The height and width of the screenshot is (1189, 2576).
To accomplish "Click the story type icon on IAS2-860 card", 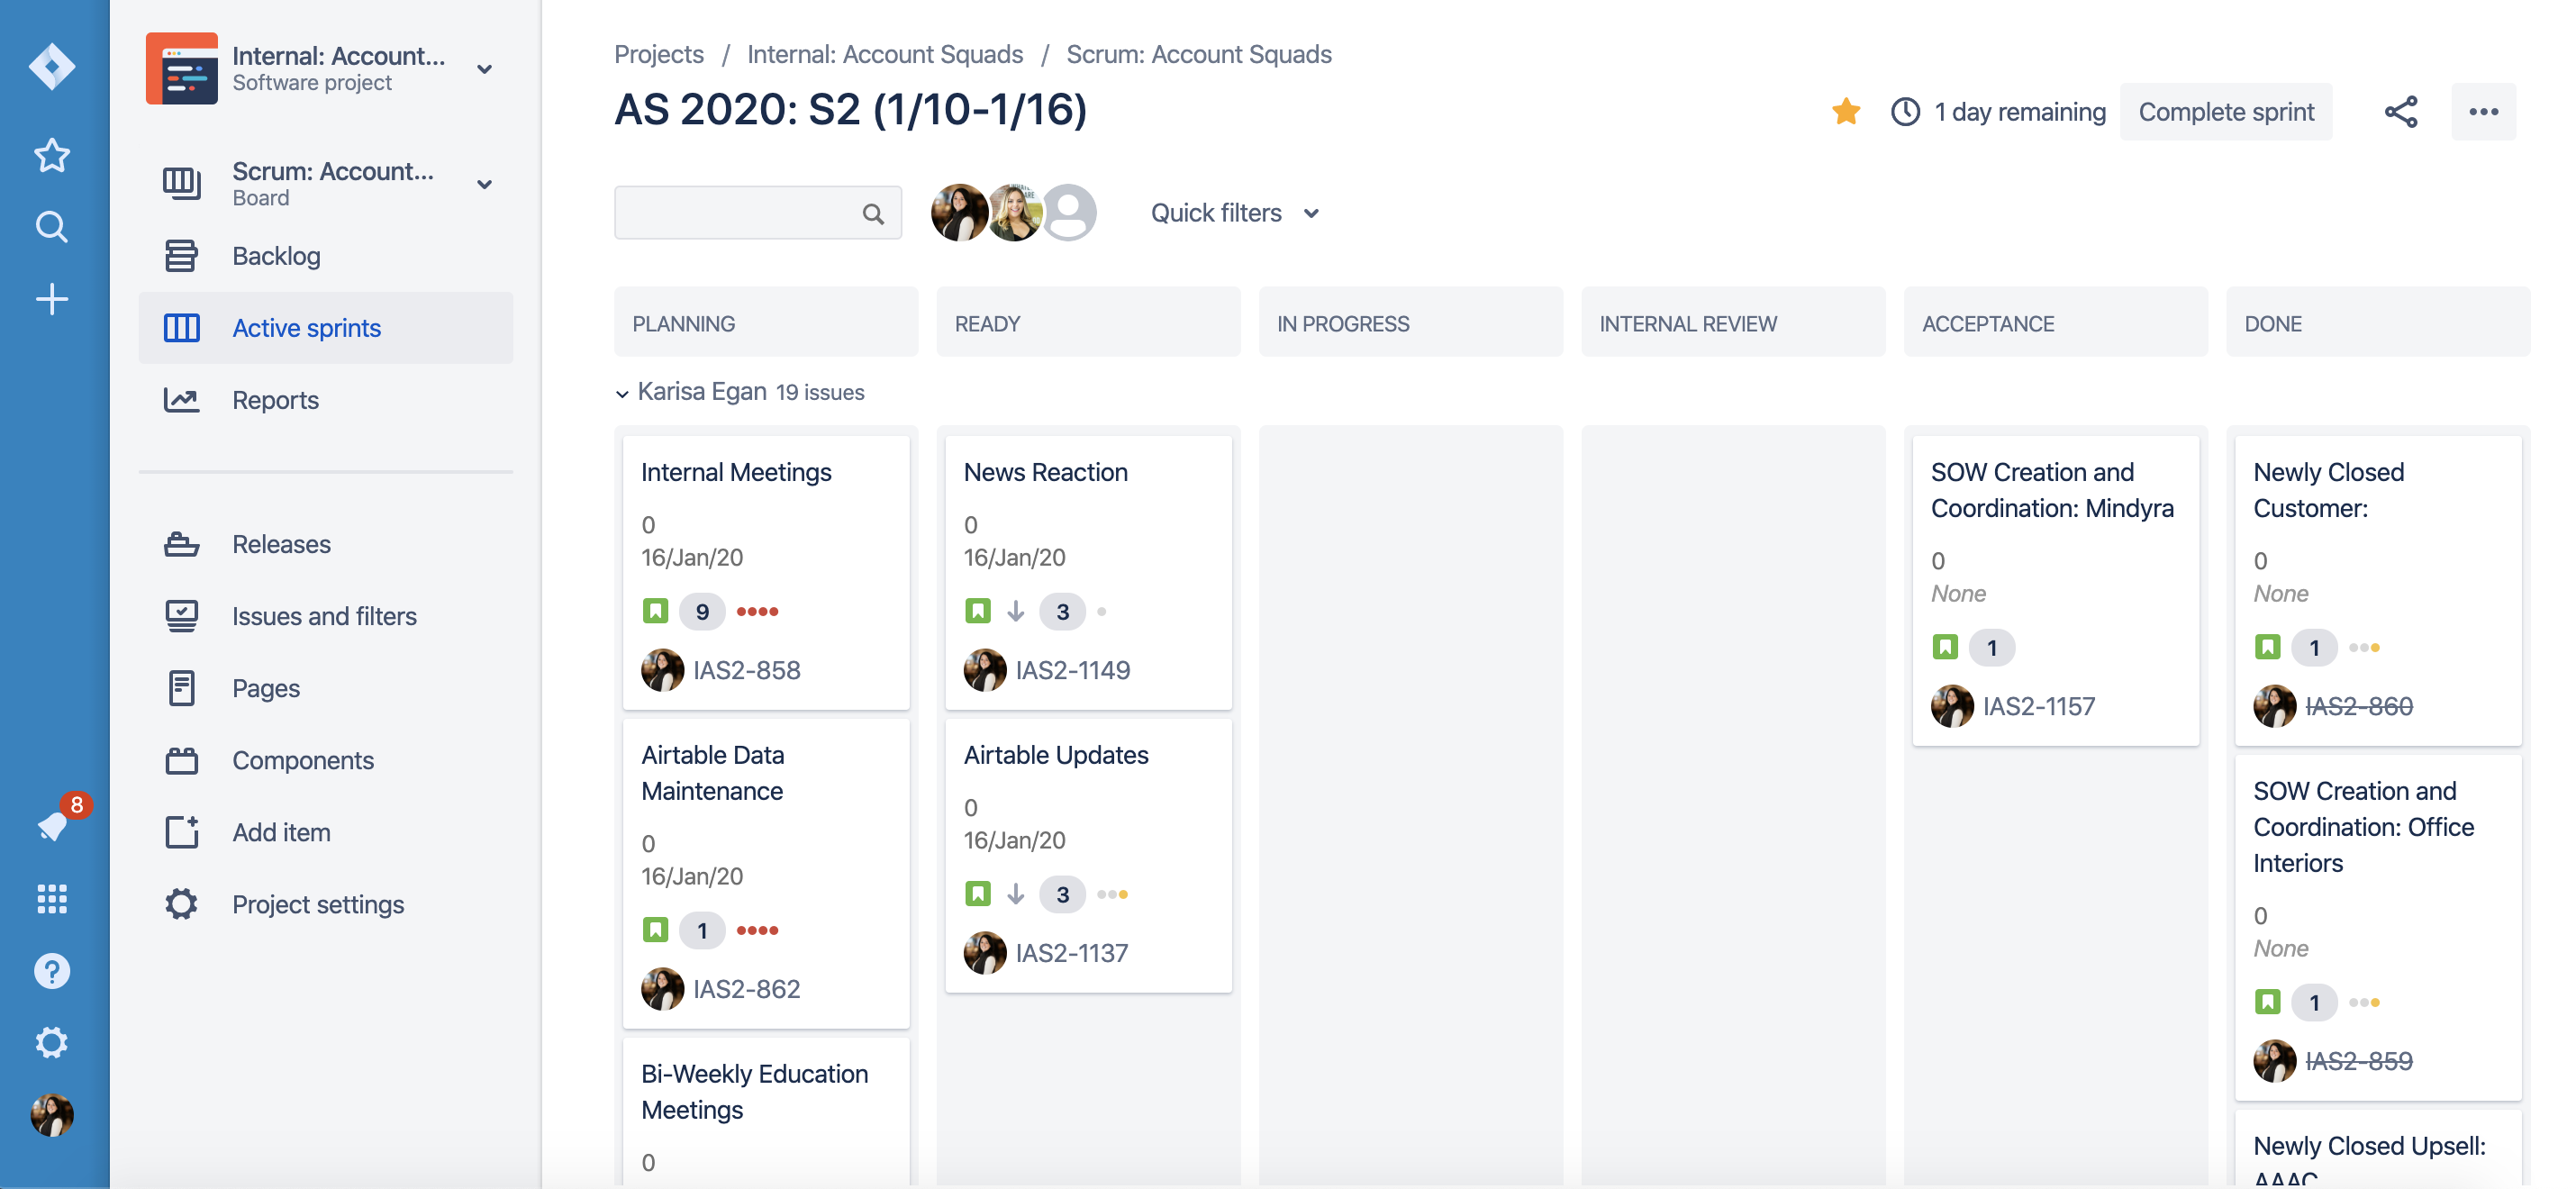I will click(x=2267, y=647).
